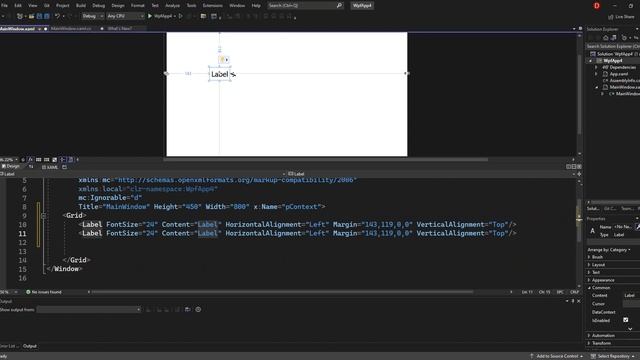Open the Any CPU platform dropdown

click(x=125, y=16)
